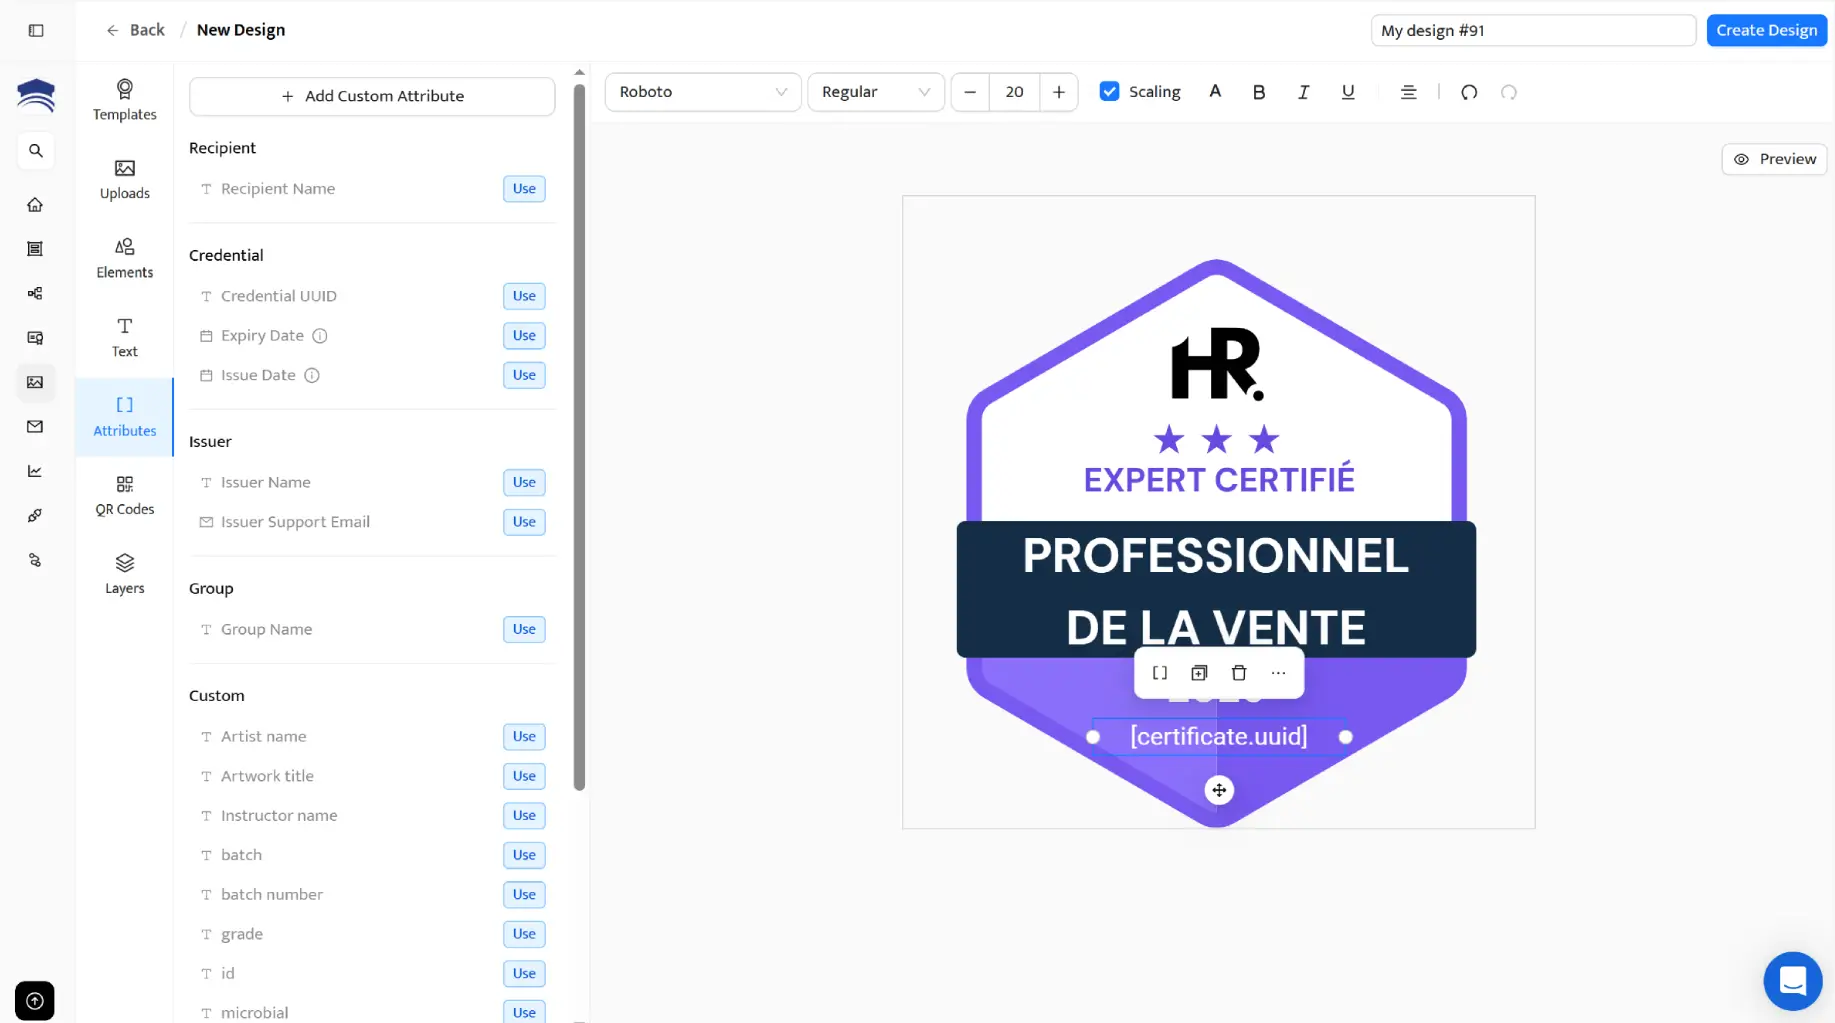This screenshot has height=1023, width=1835.
Task: Open the Uploads panel
Action: coord(124,179)
